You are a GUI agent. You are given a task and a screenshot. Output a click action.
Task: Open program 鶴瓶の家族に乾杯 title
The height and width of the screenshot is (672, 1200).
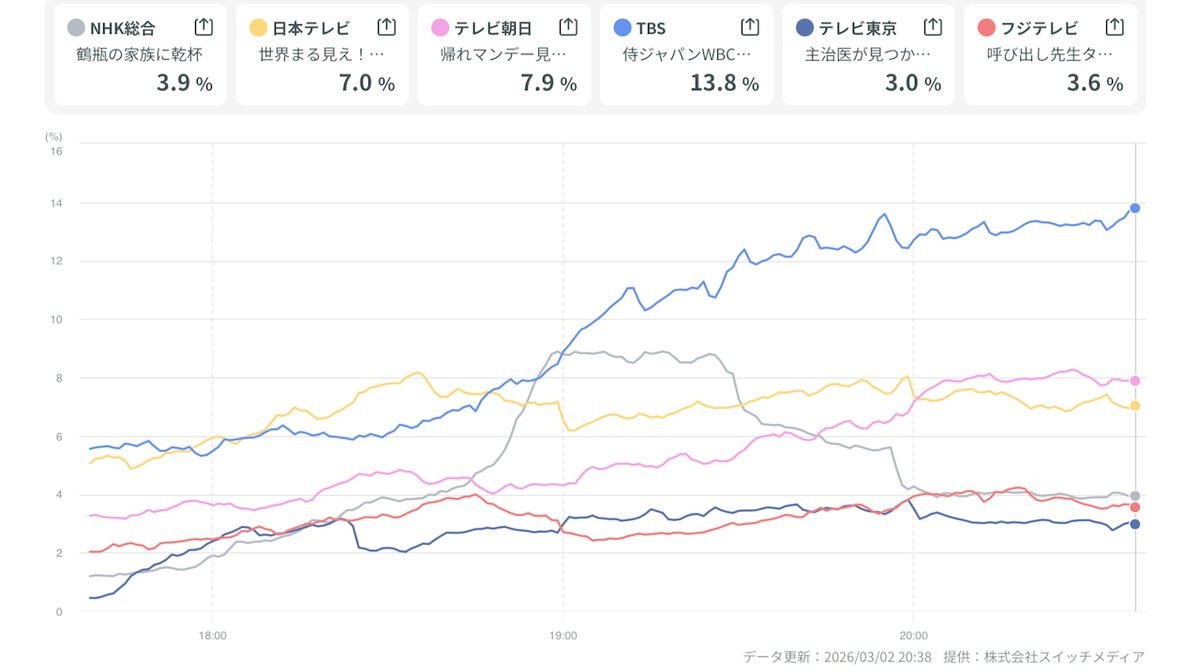(139, 55)
